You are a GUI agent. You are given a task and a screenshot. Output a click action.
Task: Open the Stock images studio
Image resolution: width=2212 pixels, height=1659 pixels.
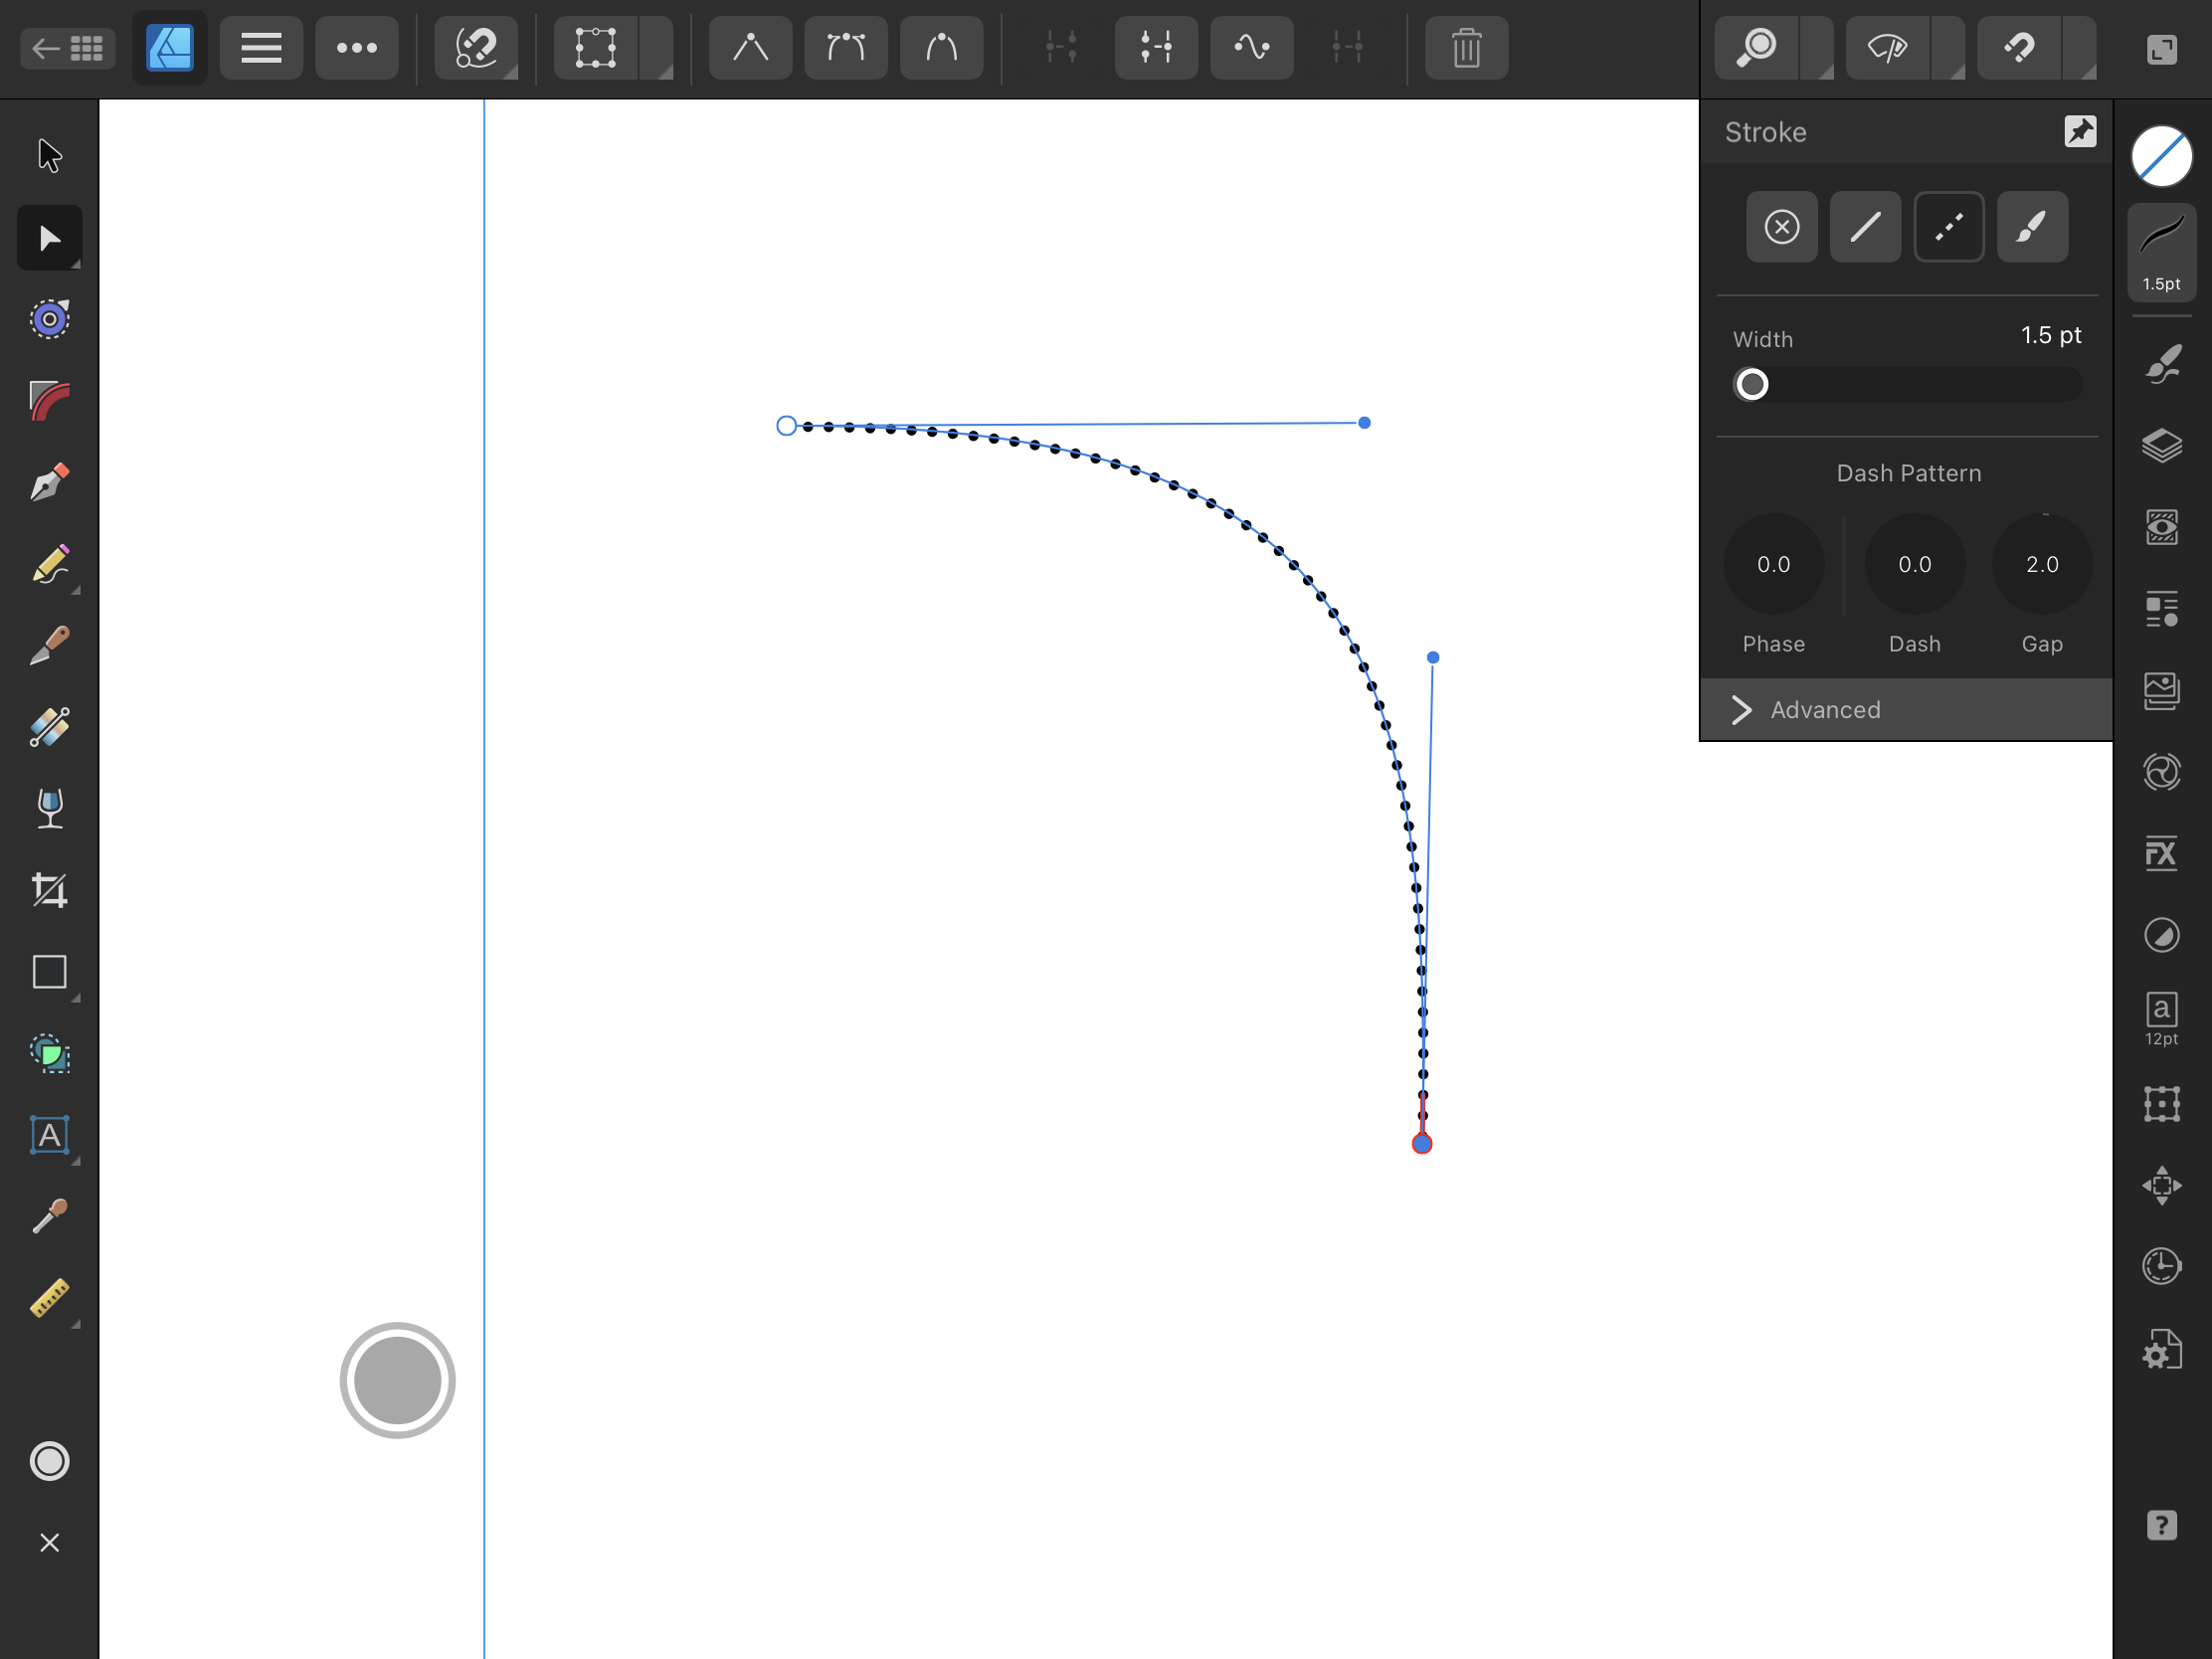[2162, 691]
